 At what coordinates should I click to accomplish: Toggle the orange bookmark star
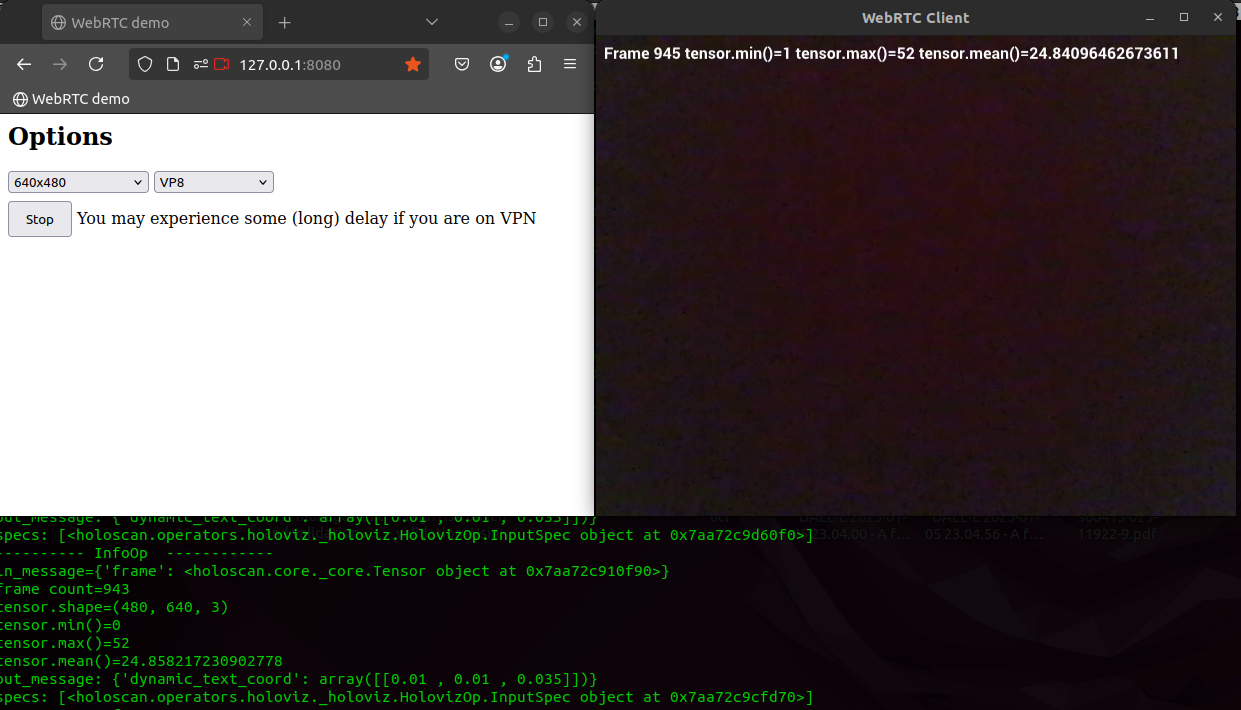pos(412,64)
